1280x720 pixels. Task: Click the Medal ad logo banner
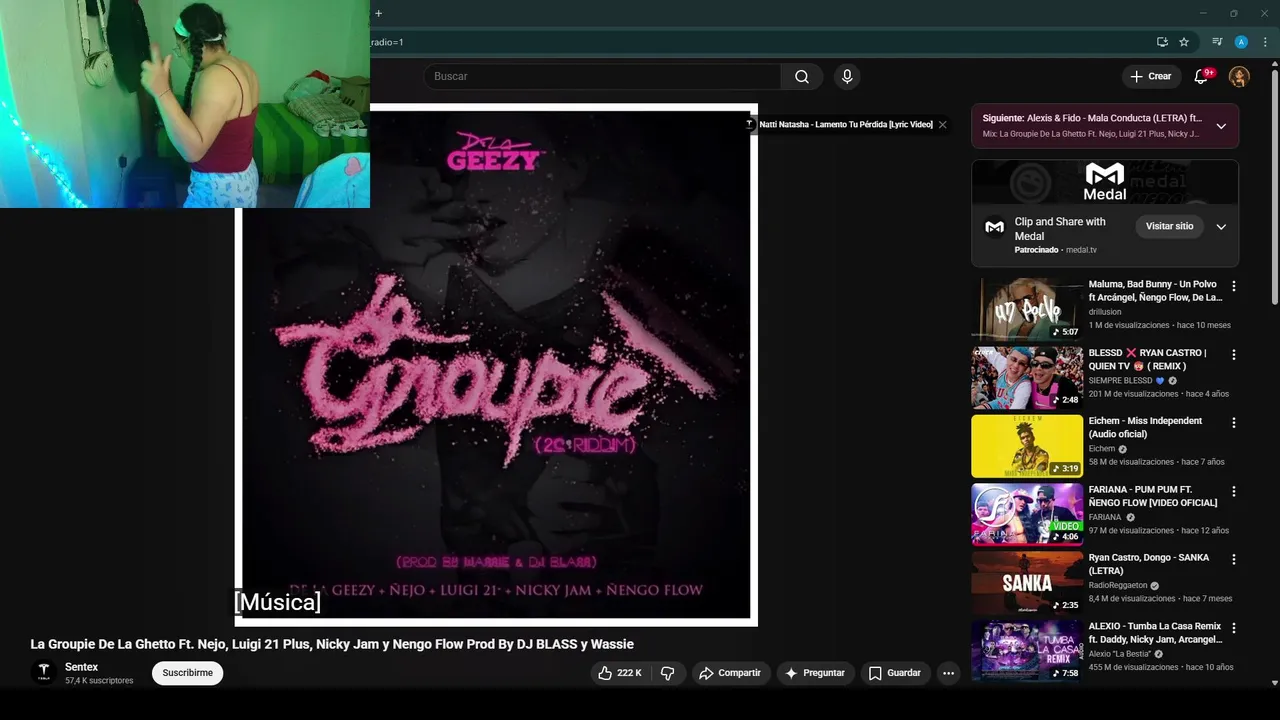1105,182
